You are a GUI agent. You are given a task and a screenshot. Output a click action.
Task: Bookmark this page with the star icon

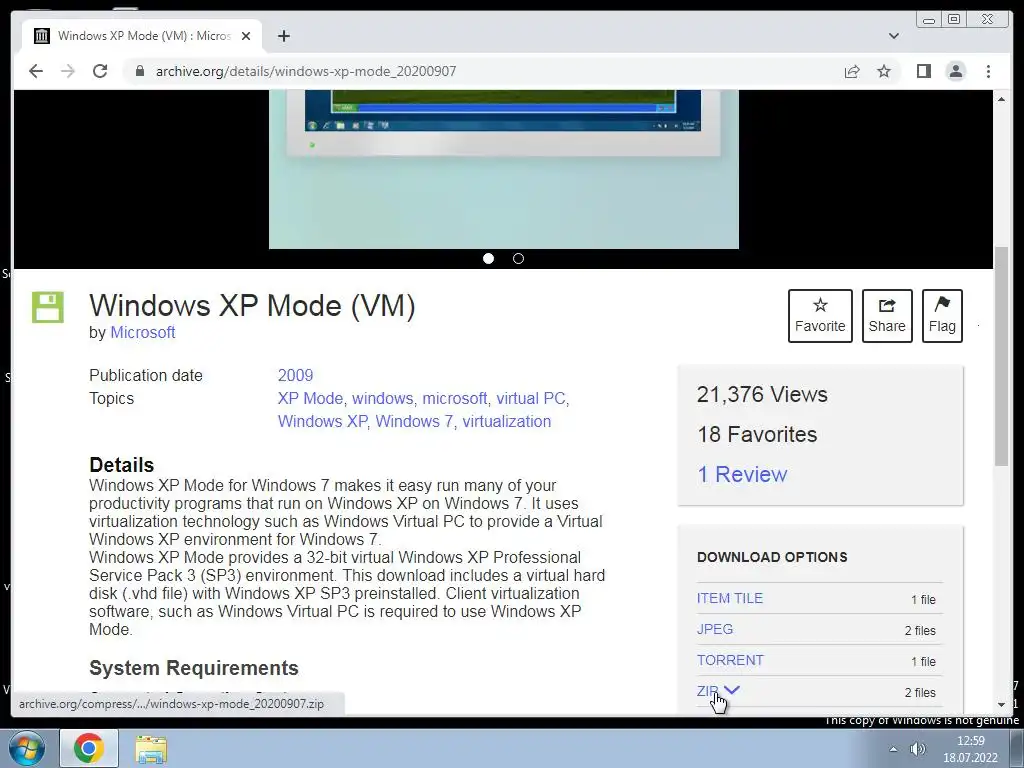tap(884, 71)
